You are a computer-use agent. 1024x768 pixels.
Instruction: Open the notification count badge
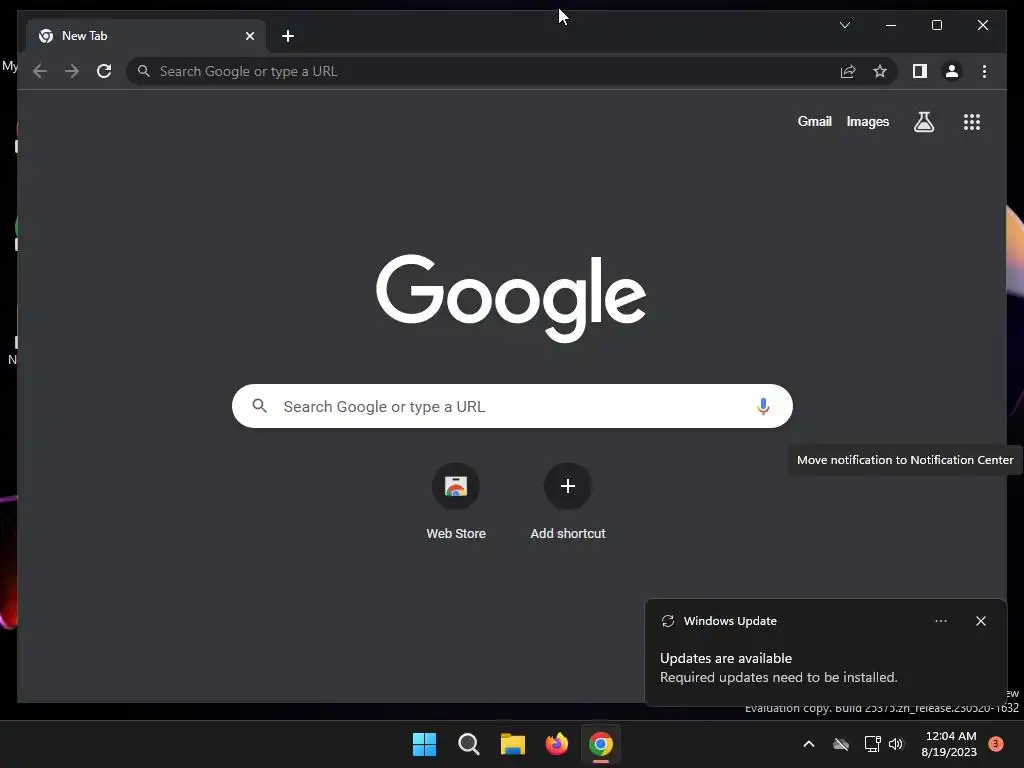[995, 744]
